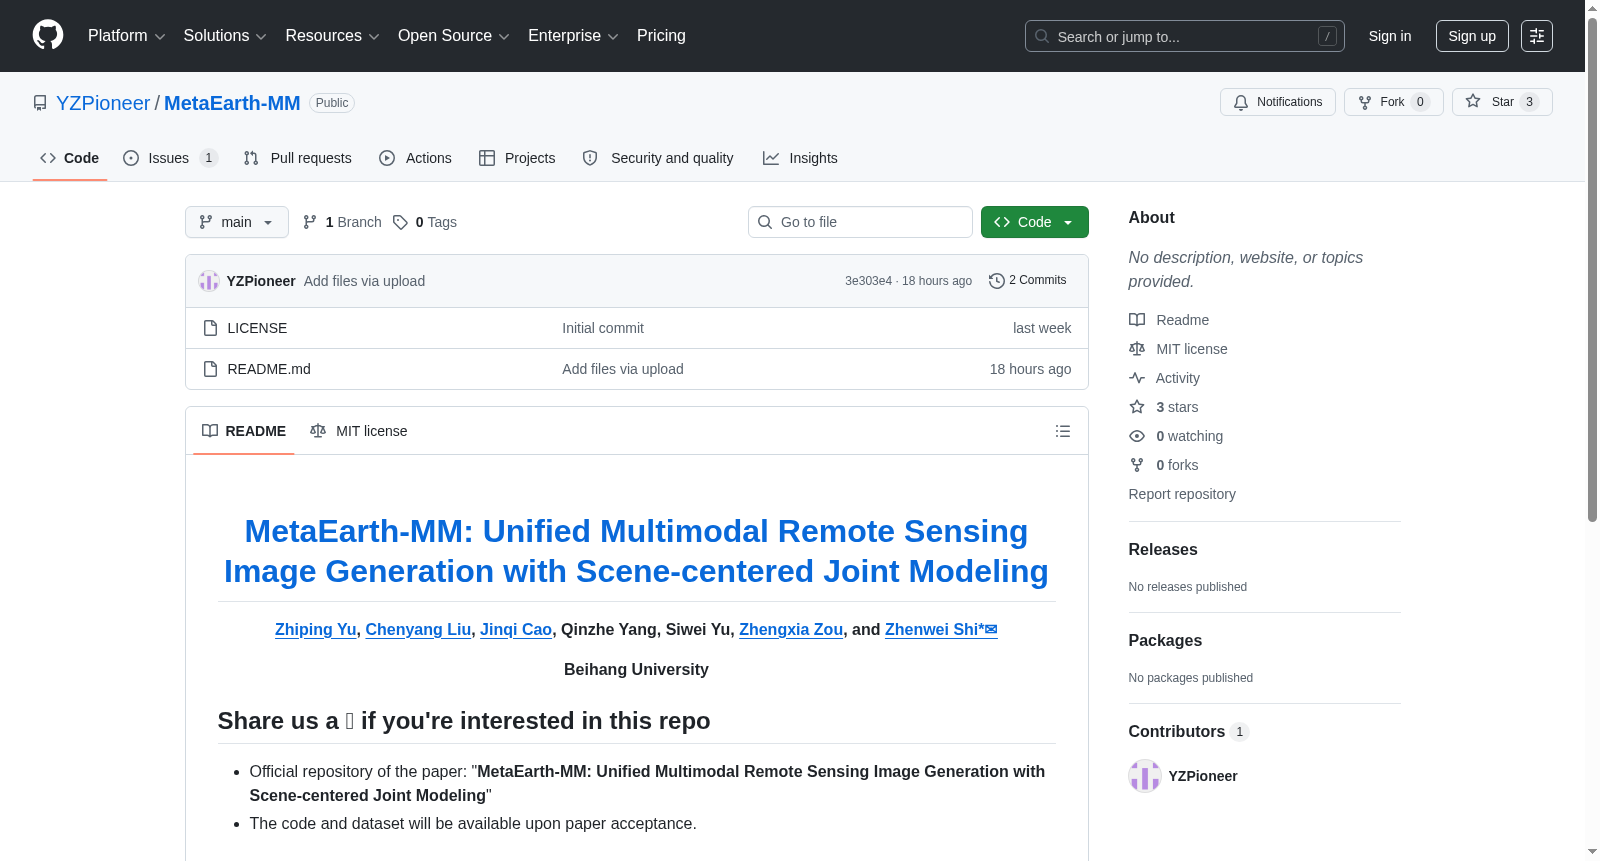Open the latest commit message Add files via upload
Image resolution: width=1600 pixels, height=861 pixels.
364,281
